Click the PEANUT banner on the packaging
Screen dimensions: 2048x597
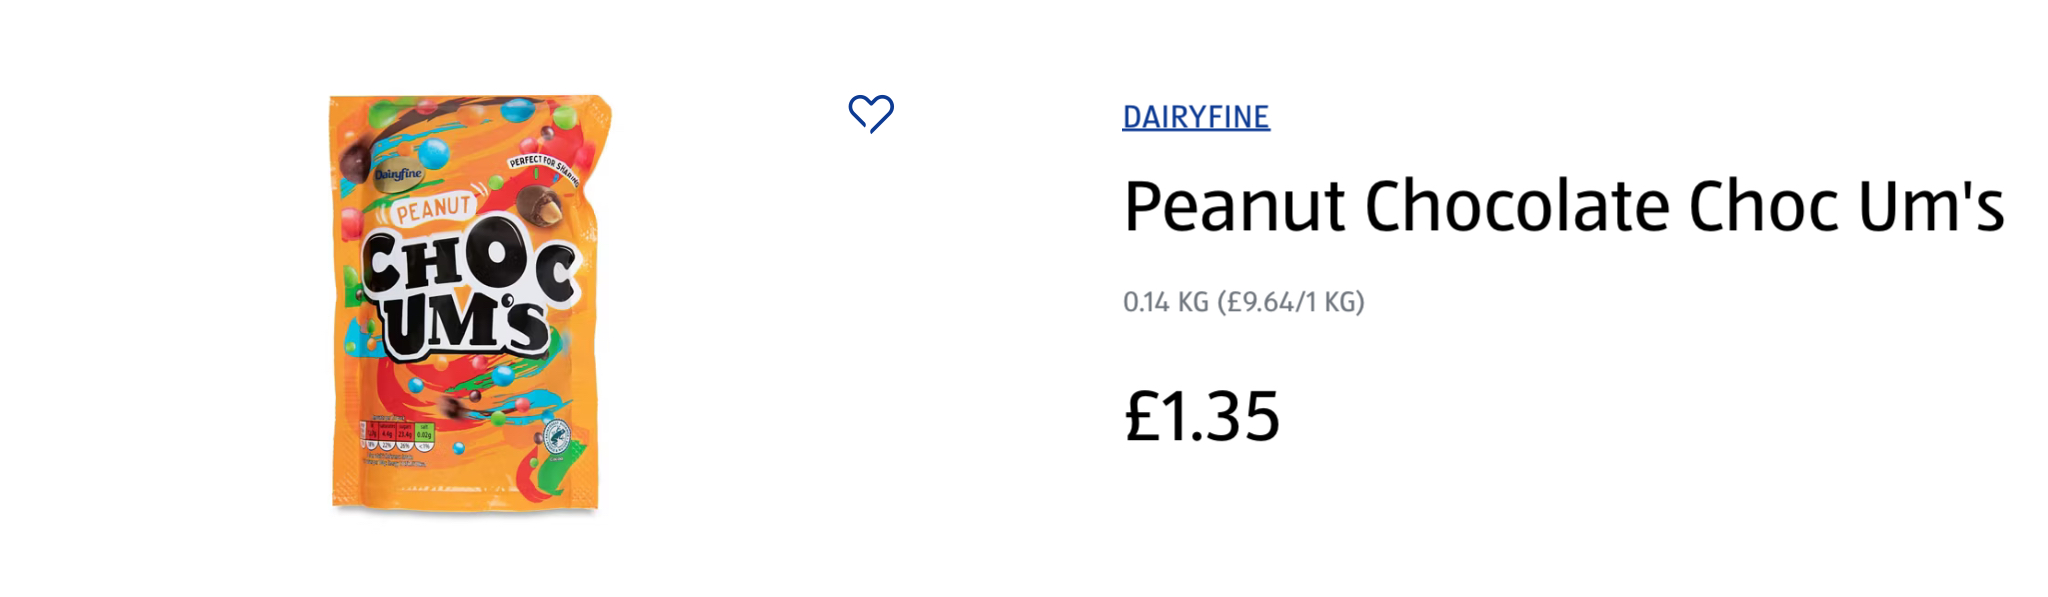[x=433, y=210]
